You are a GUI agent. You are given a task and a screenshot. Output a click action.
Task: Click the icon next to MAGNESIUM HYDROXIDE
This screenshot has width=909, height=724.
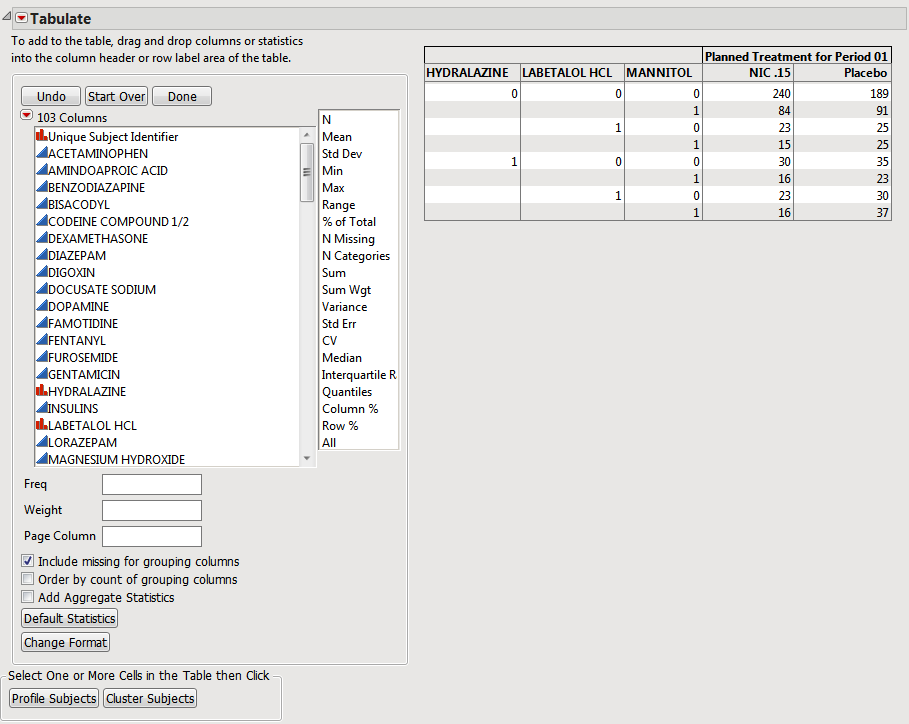41,459
